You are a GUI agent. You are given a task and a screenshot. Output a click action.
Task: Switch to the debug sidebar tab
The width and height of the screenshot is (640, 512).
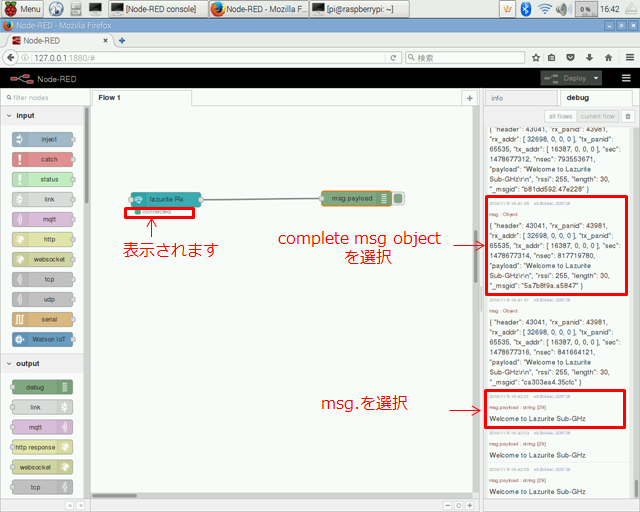coord(596,98)
